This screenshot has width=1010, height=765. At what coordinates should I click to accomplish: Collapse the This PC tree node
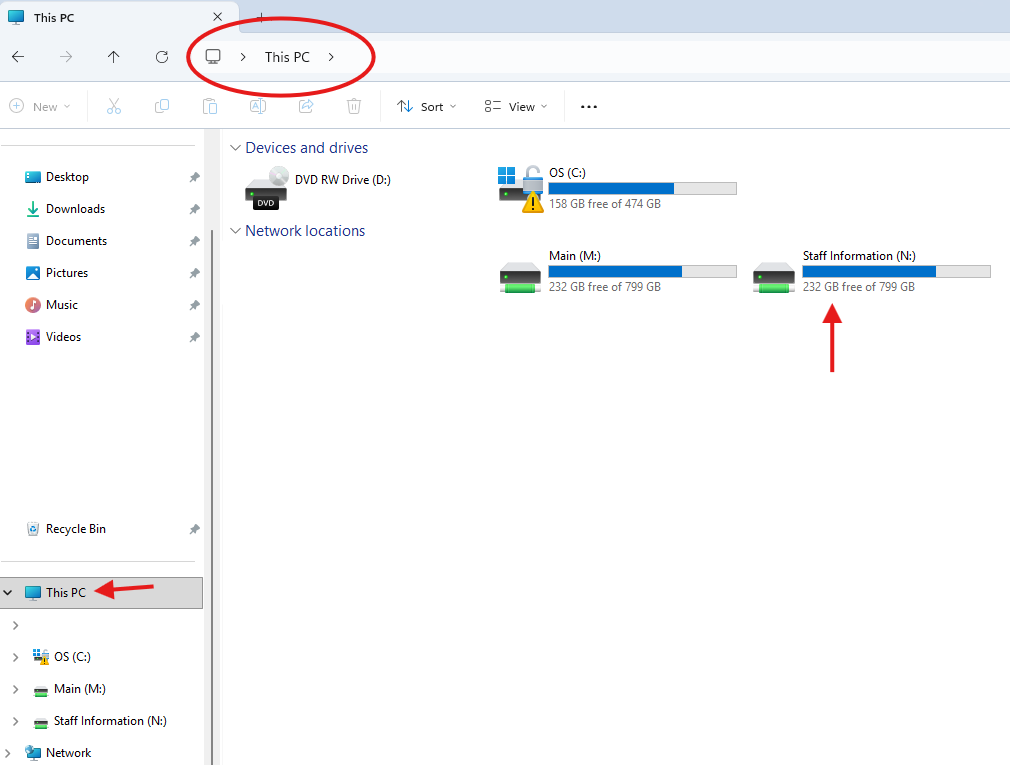click(8, 592)
